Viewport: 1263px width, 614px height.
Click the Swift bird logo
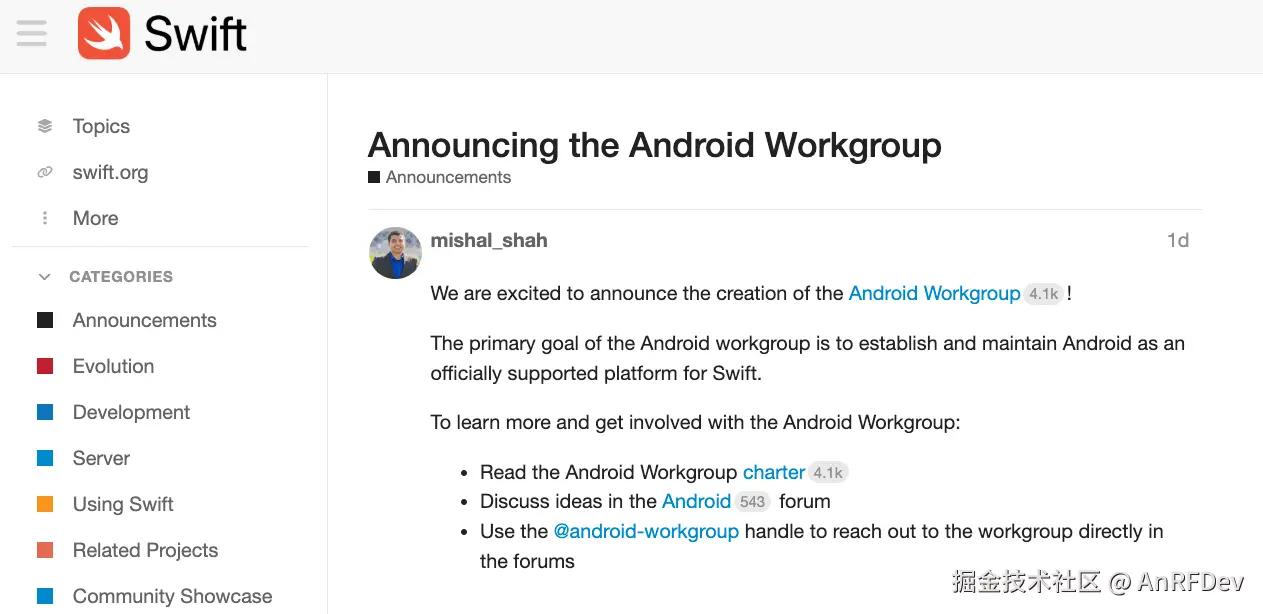point(104,33)
